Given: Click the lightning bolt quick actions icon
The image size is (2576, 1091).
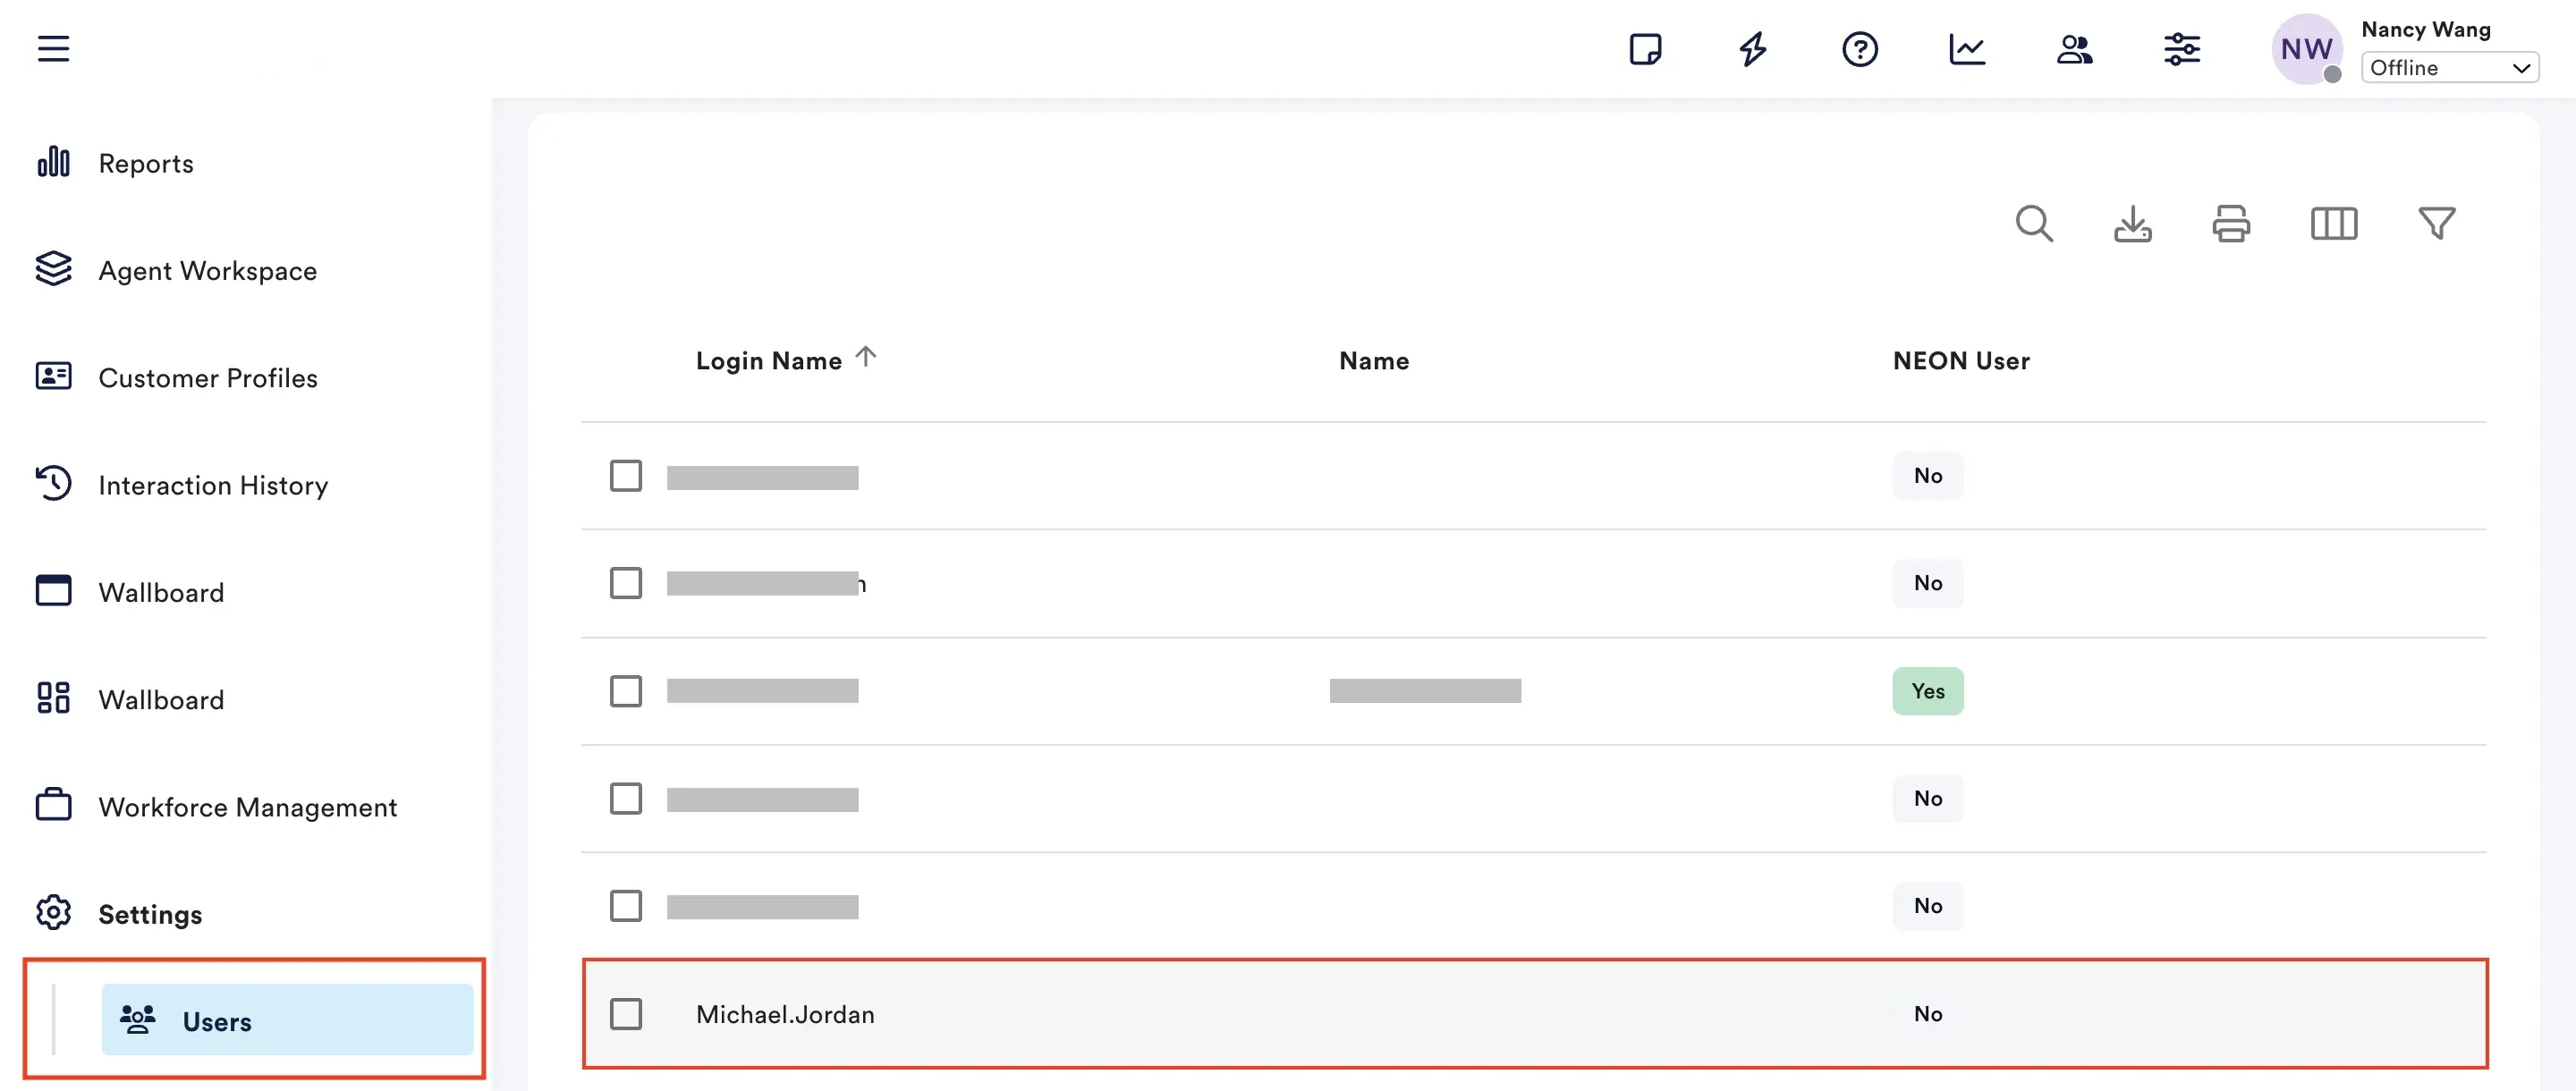Looking at the screenshot, I should point(1752,48).
